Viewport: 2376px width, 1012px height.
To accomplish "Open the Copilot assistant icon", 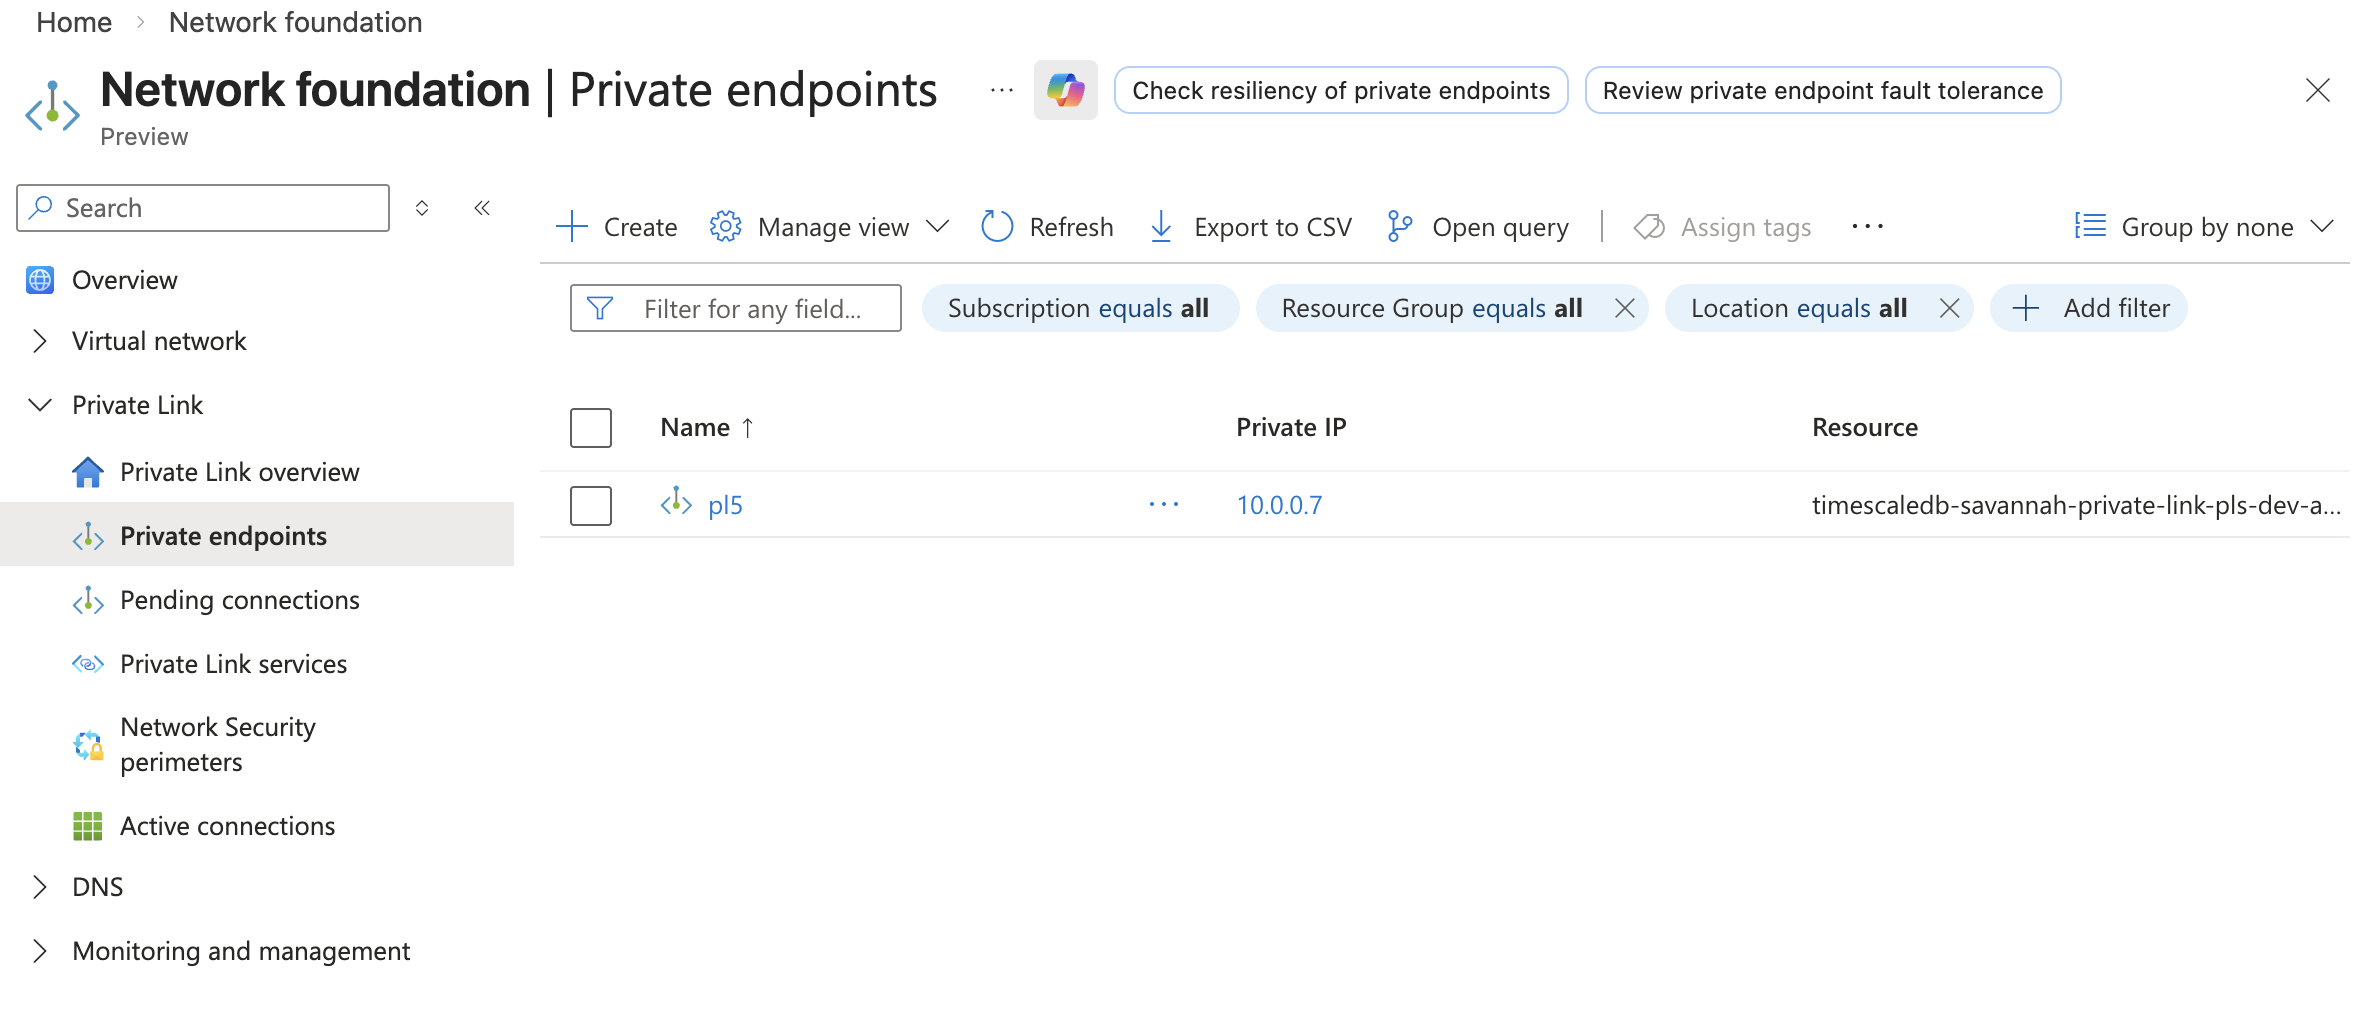I will click(1066, 90).
